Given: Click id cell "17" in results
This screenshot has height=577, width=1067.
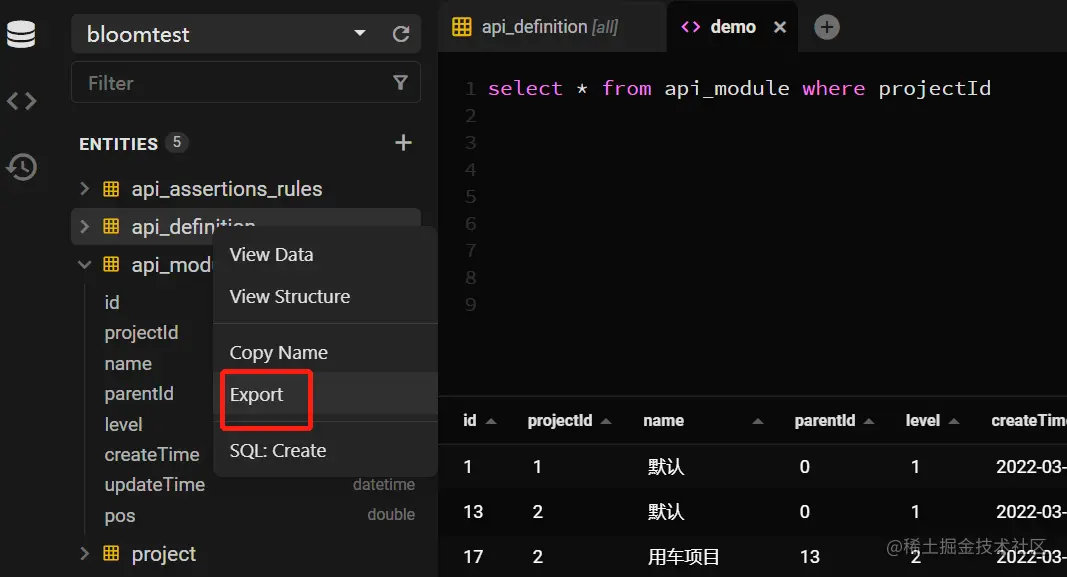Looking at the screenshot, I should (x=473, y=557).
